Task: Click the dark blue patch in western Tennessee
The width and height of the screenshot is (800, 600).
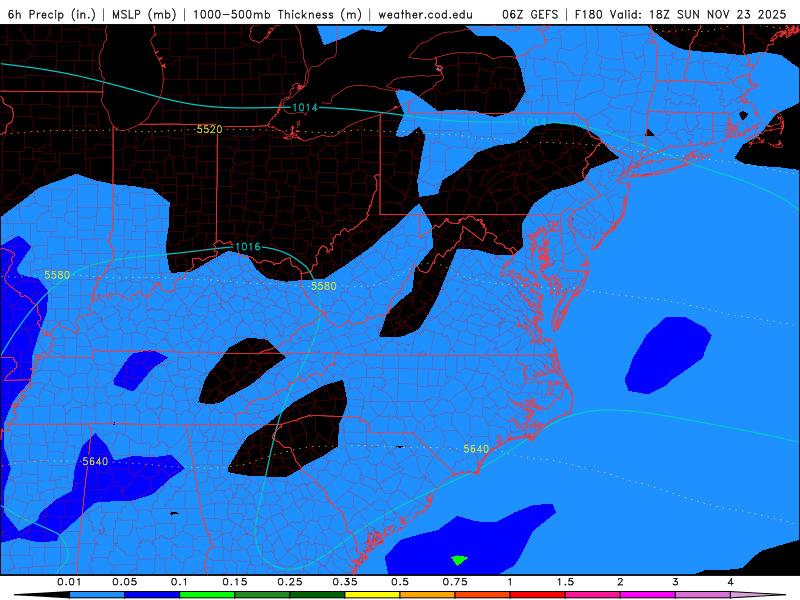Action: (139, 370)
